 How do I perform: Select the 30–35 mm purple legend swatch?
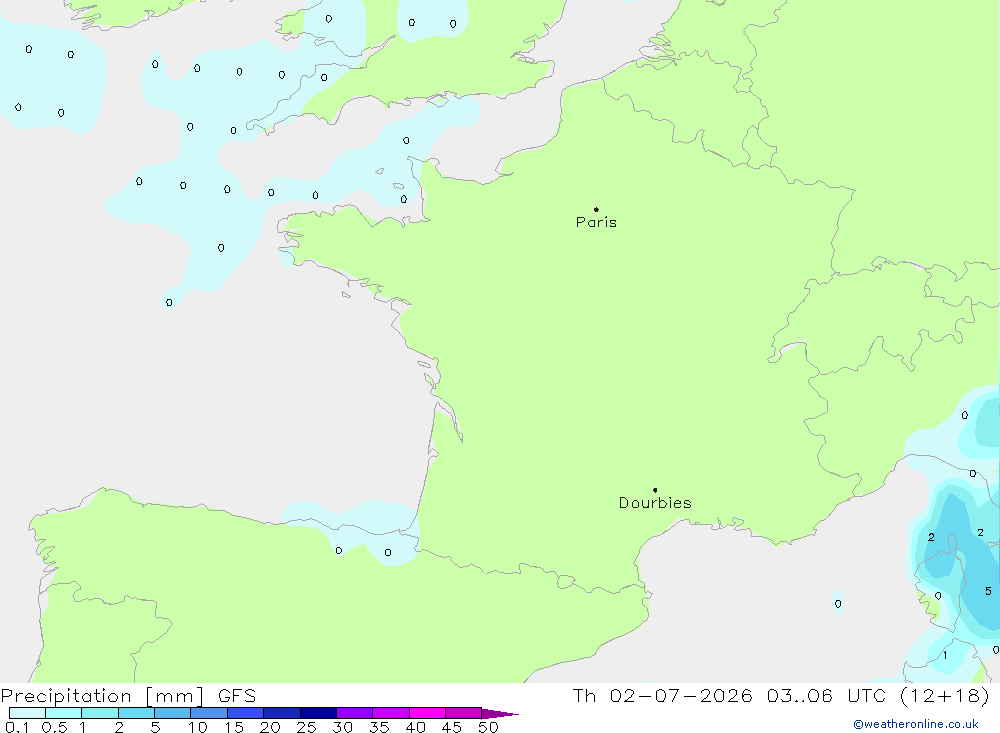[354, 713]
